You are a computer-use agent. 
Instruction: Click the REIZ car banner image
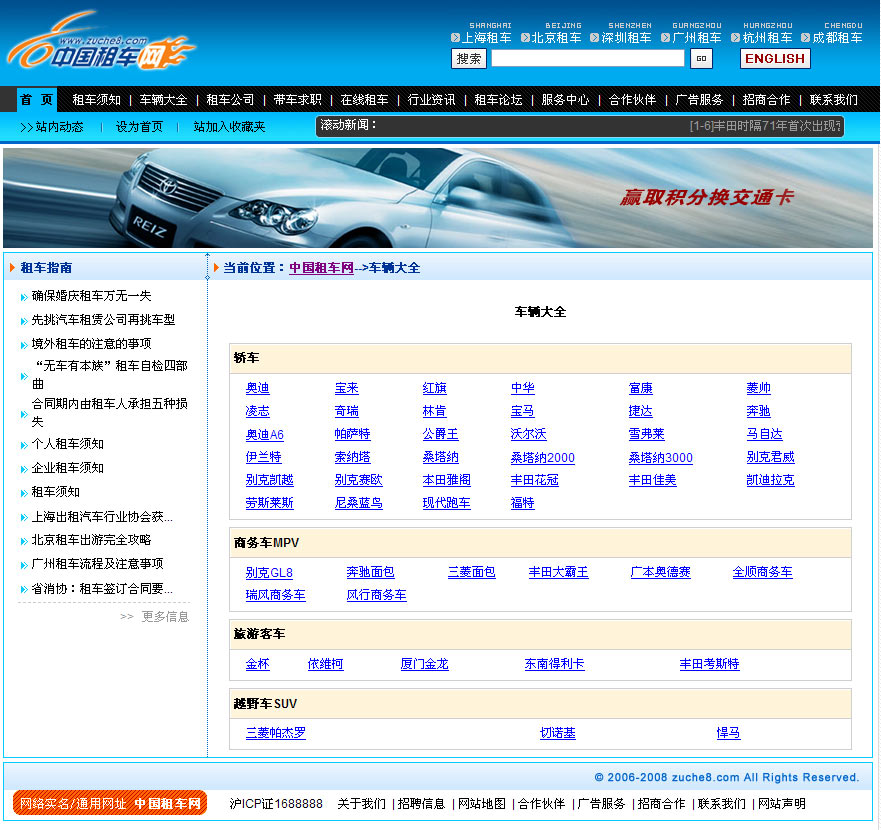[x=438, y=198]
